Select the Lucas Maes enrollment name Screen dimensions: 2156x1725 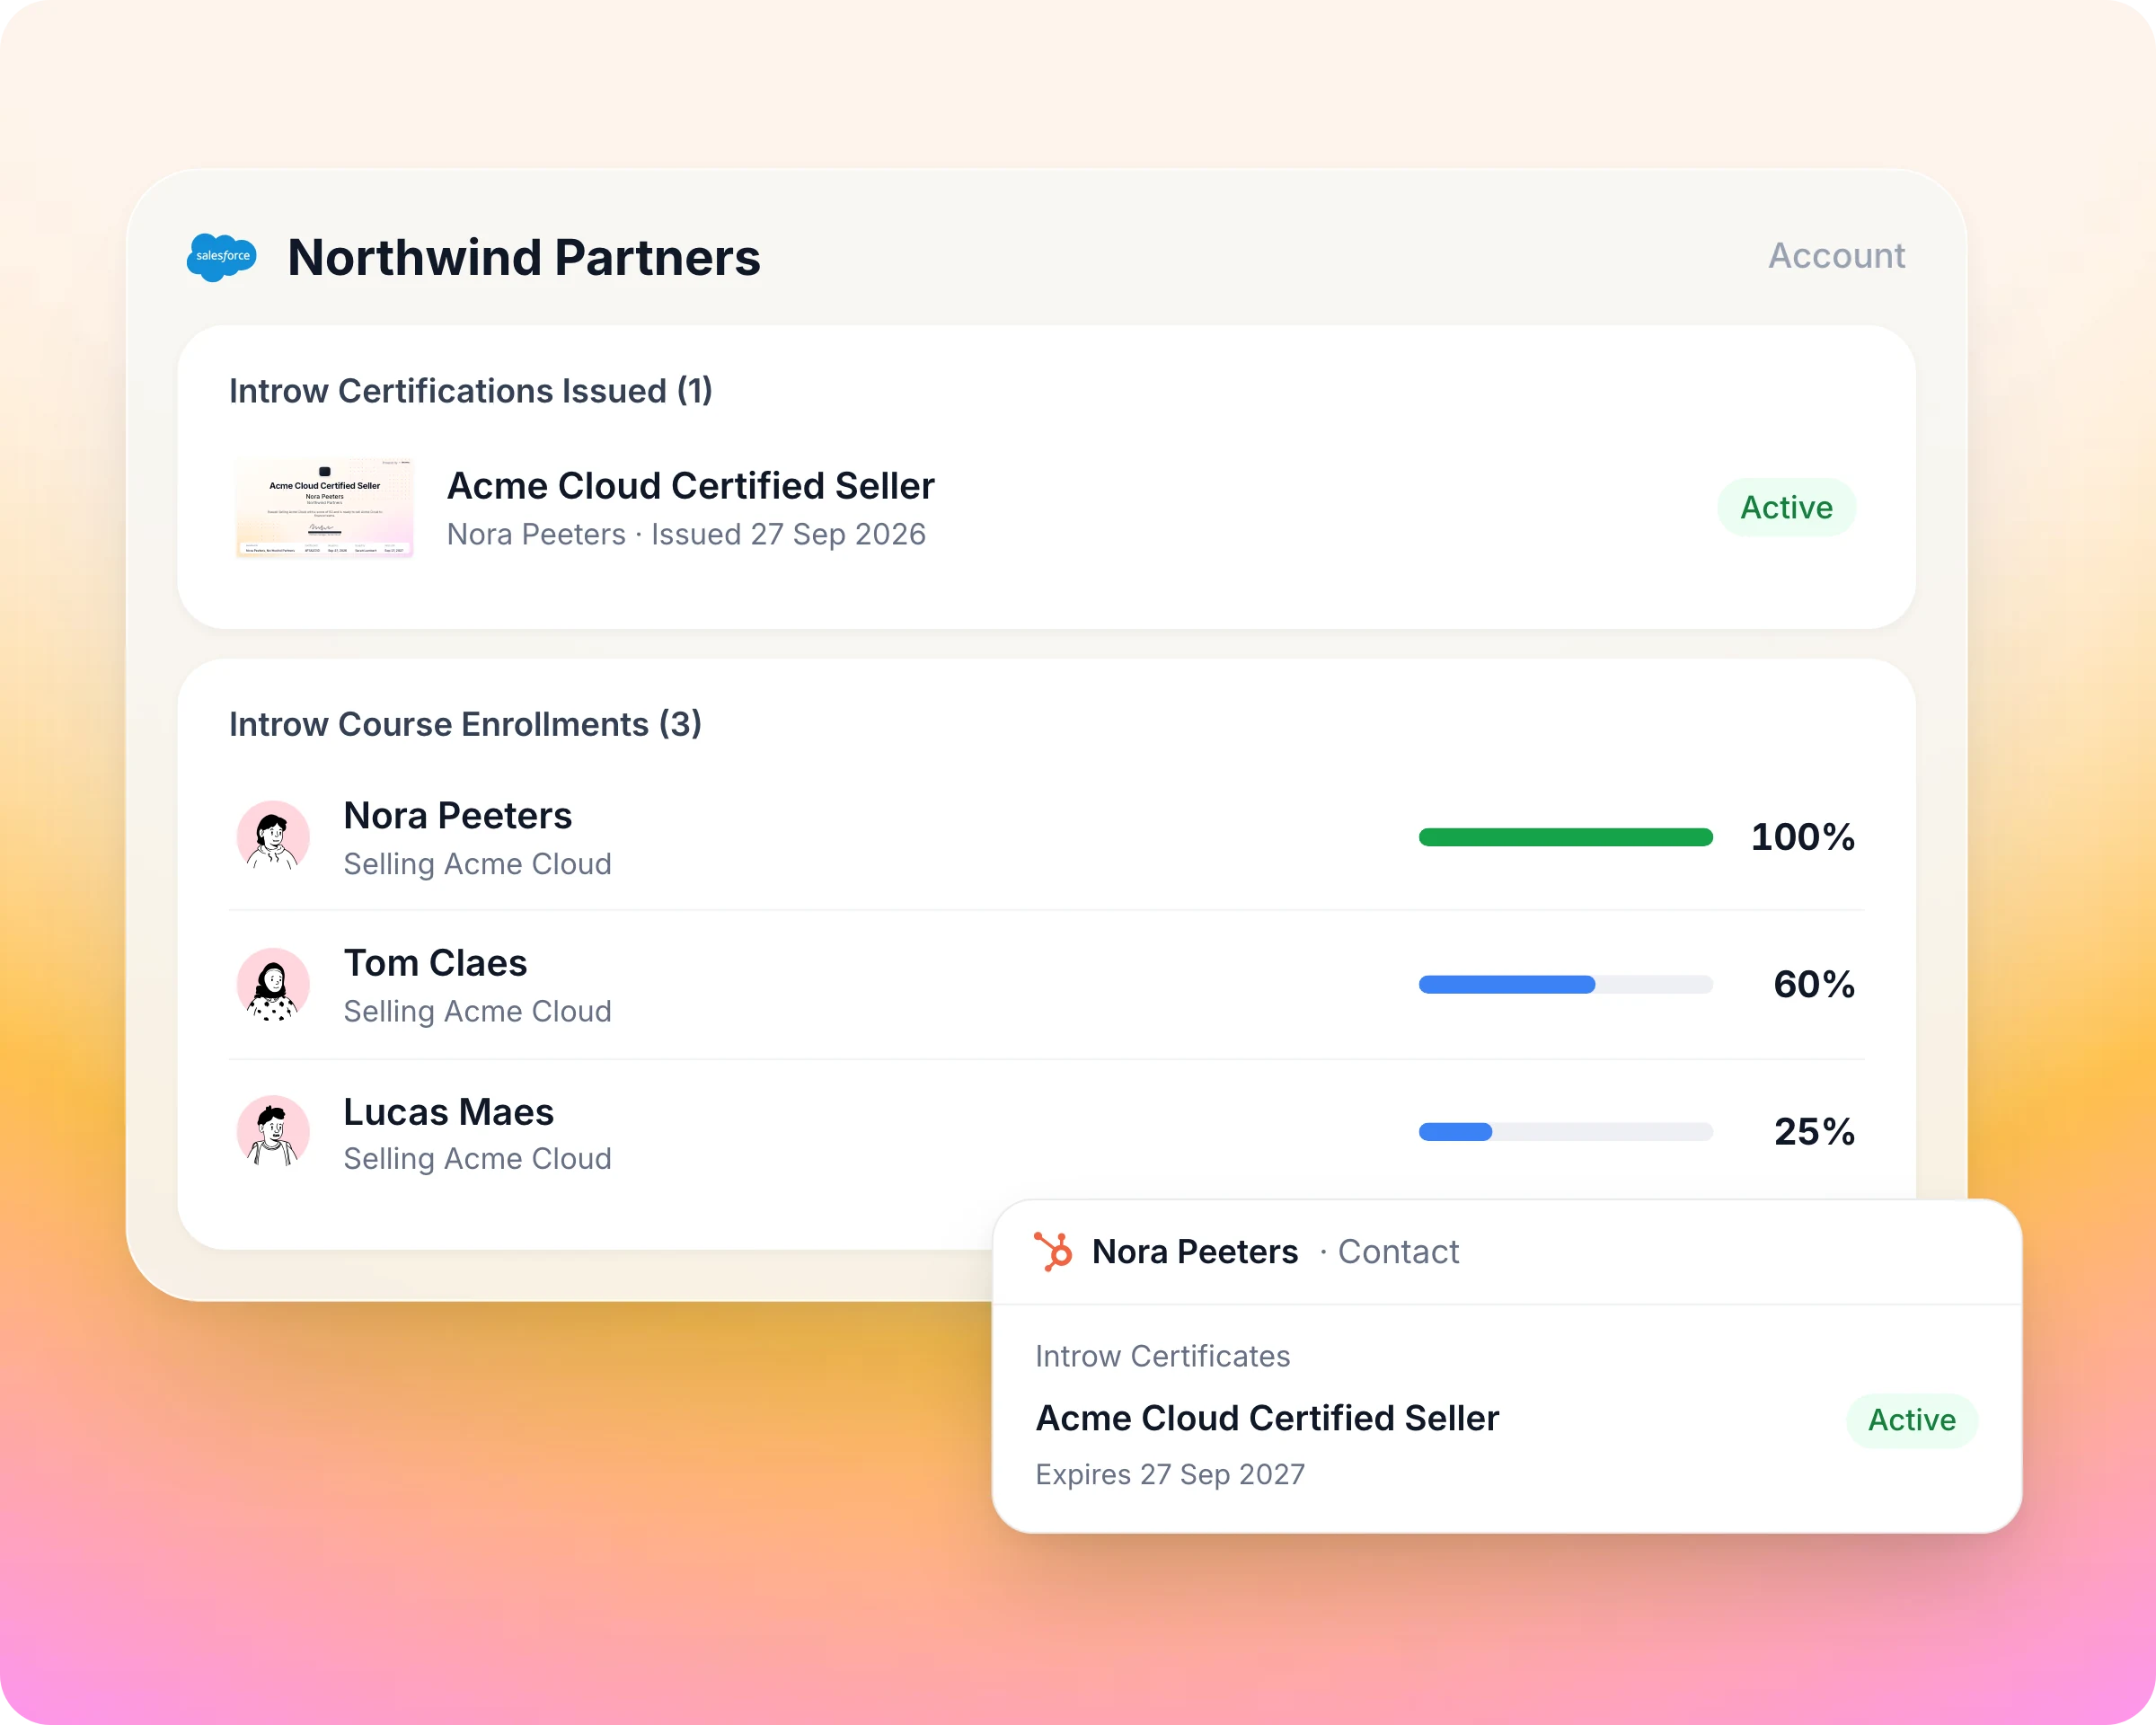(448, 1112)
